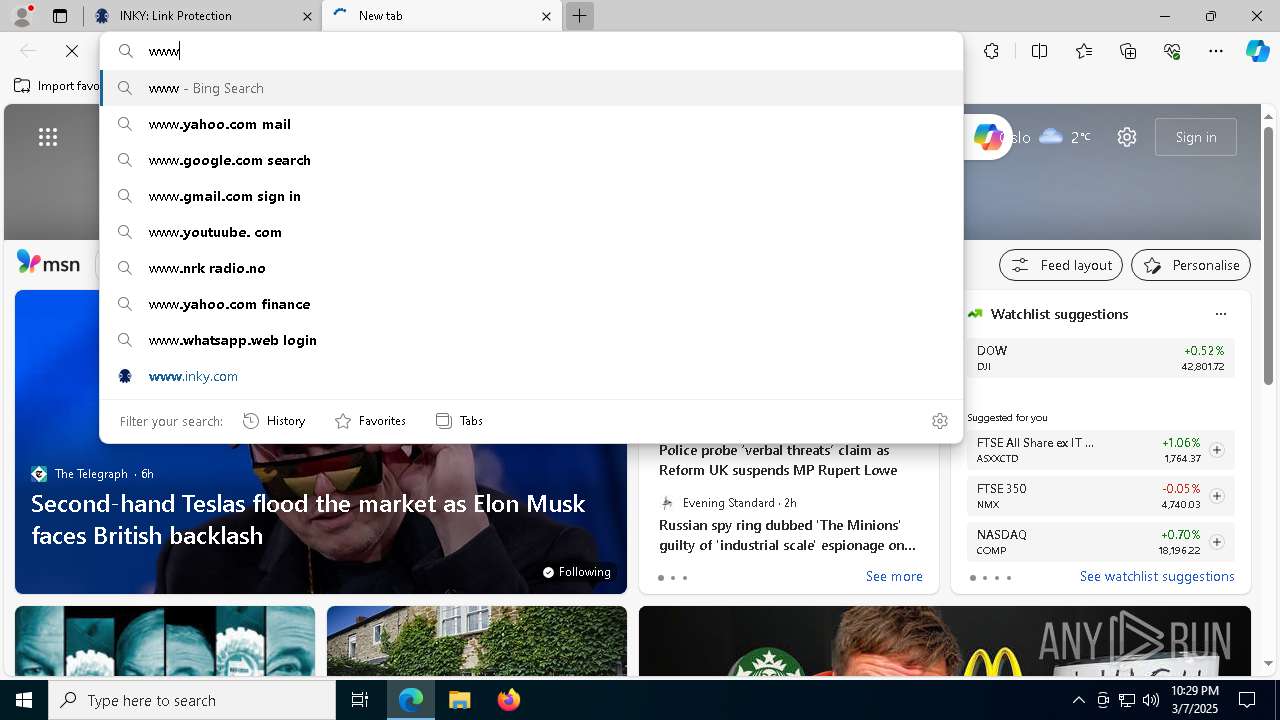Select the www.yahoo.com finance suggestion

click(x=531, y=304)
